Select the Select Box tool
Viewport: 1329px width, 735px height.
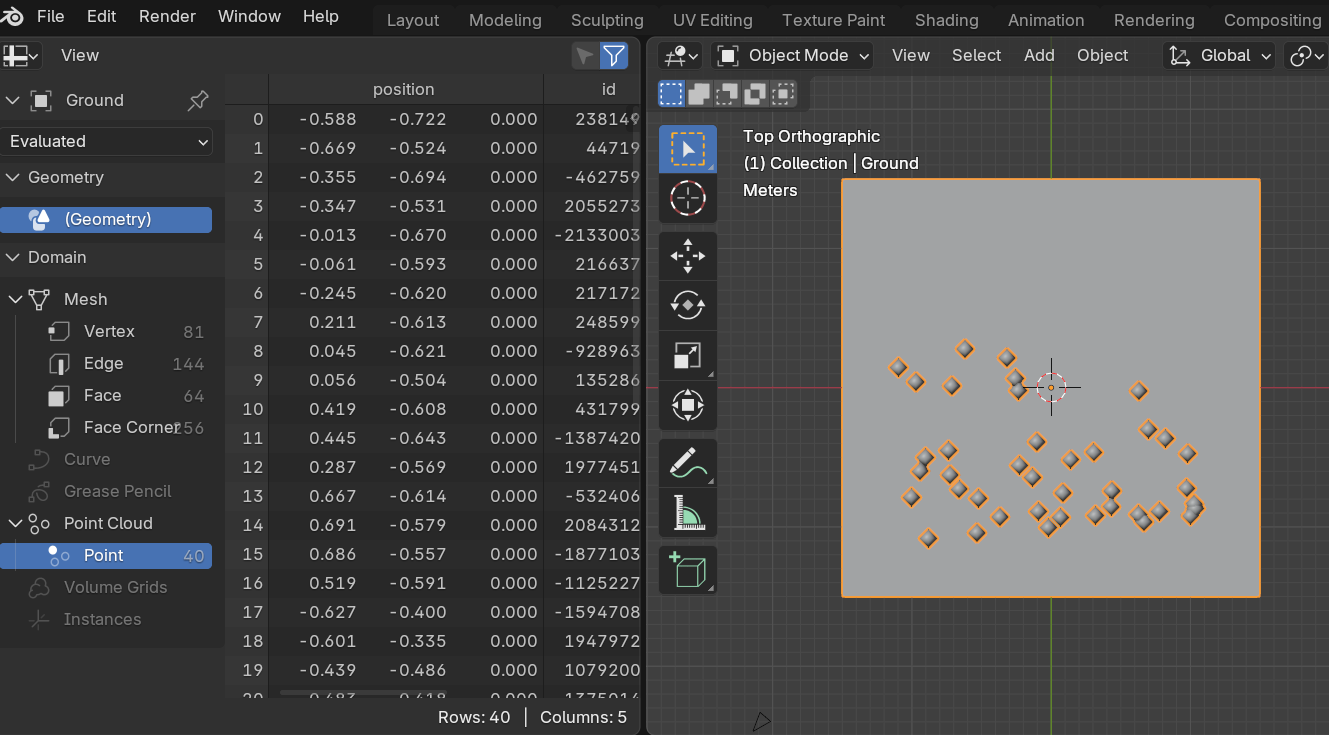pyautogui.click(x=687, y=150)
